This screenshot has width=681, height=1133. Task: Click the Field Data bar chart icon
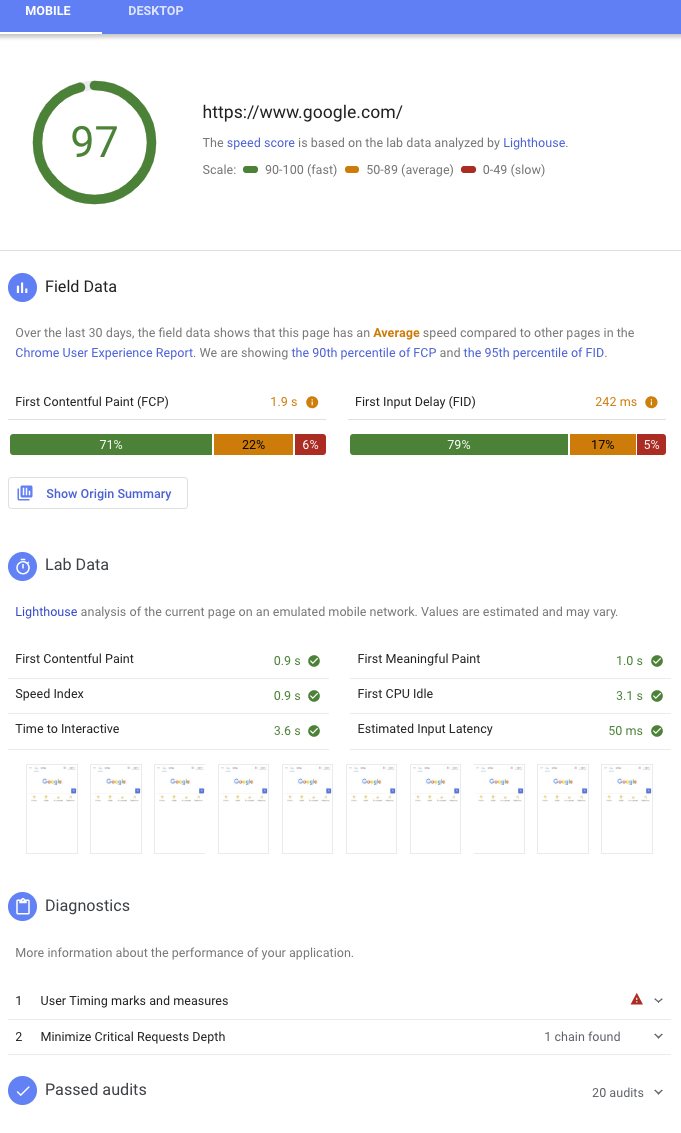(x=22, y=288)
